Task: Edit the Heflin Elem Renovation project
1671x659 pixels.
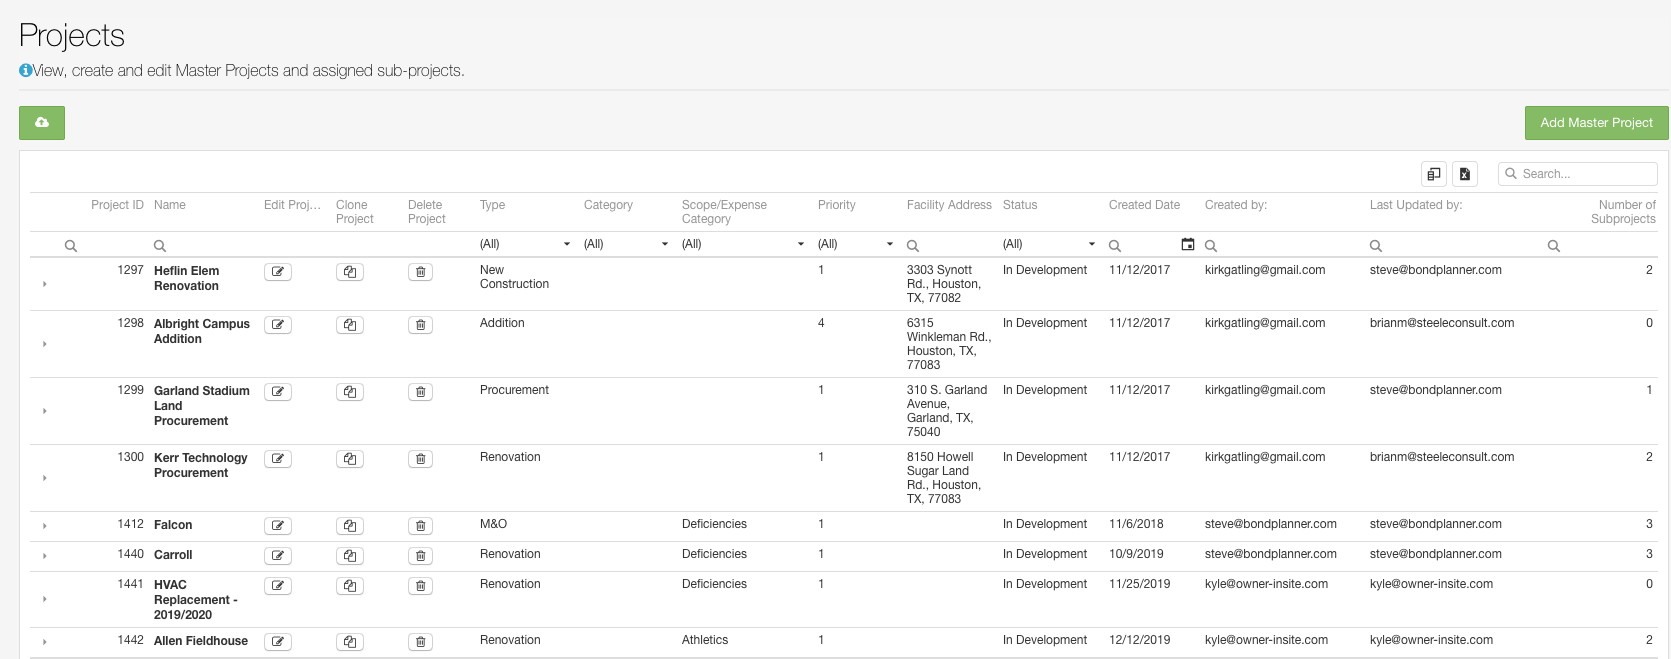Action: [x=278, y=272]
